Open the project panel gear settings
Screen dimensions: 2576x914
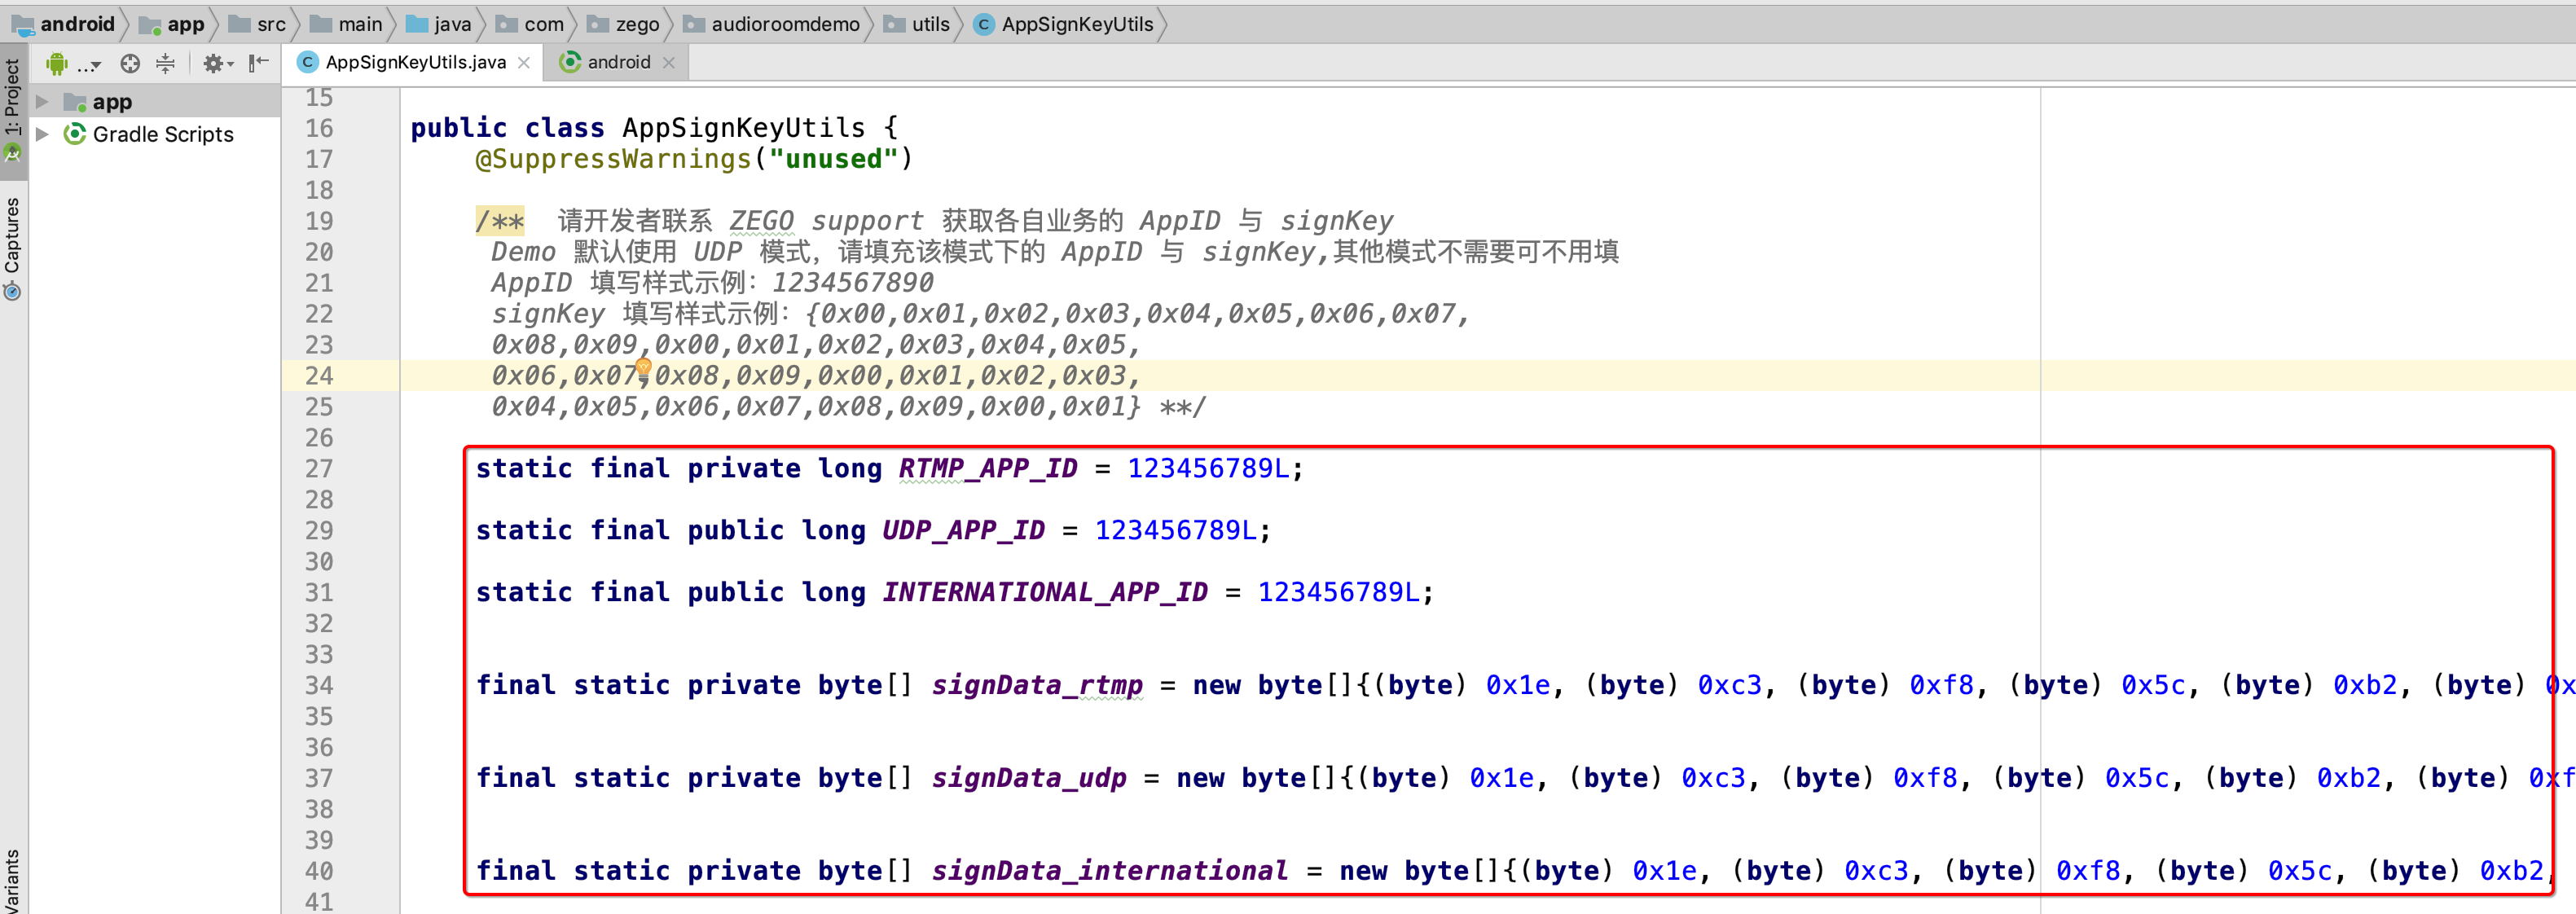pyautogui.click(x=217, y=64)
